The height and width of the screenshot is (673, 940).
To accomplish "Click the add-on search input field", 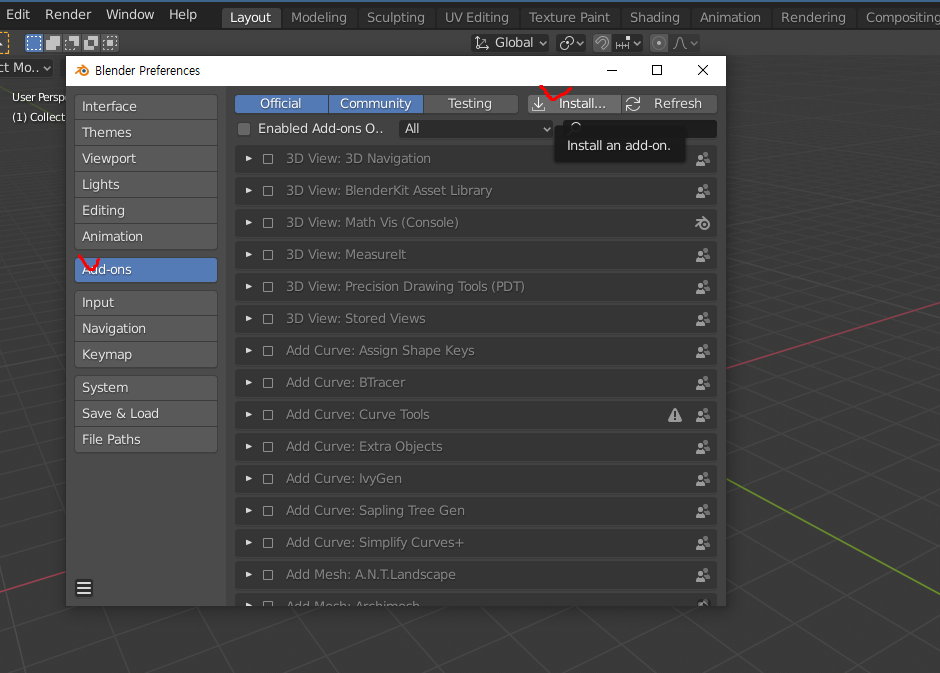I will point(639,129).
